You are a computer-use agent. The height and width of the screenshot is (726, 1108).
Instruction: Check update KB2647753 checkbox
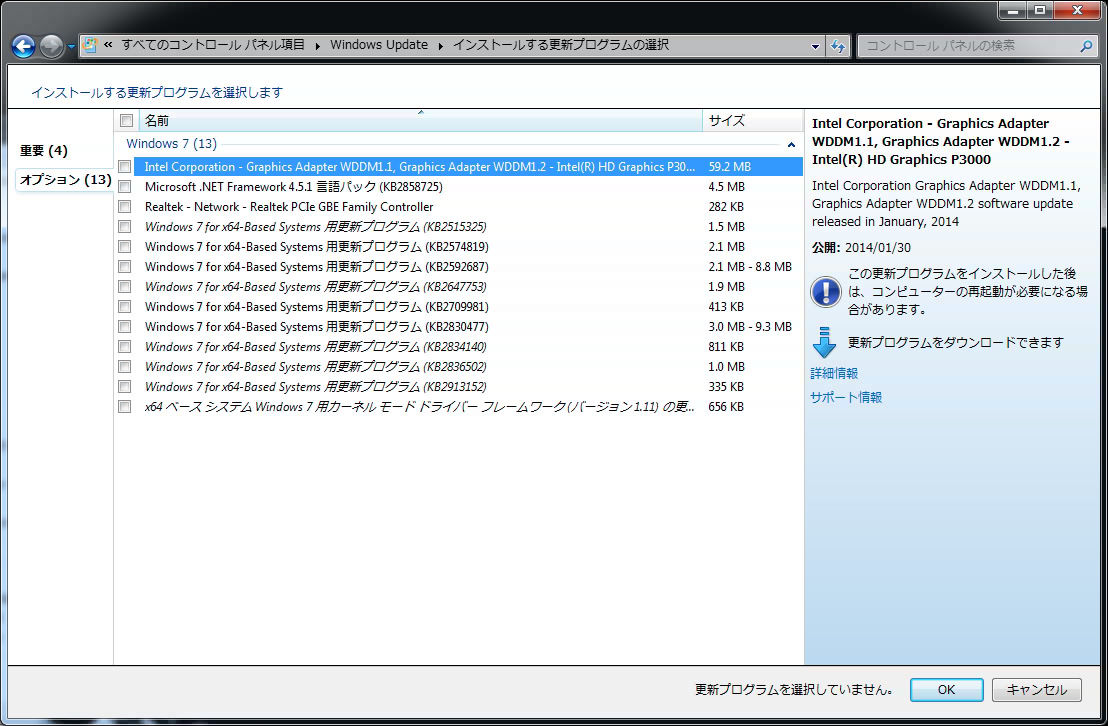125,287
